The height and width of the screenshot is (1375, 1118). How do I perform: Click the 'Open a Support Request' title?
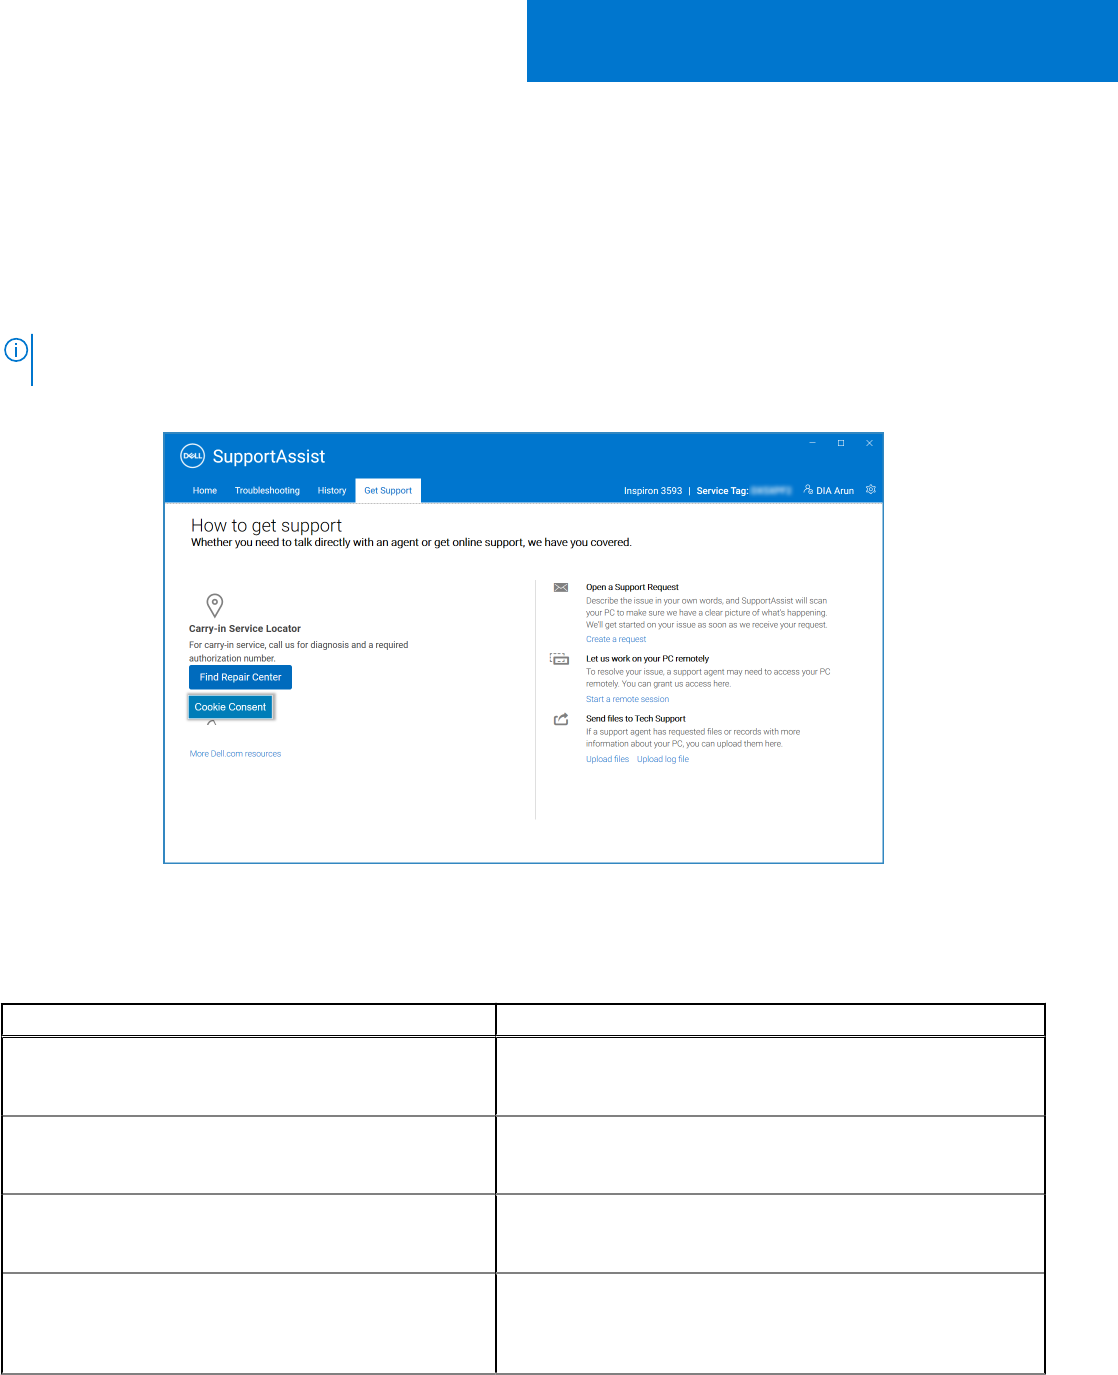coord(632,587)
